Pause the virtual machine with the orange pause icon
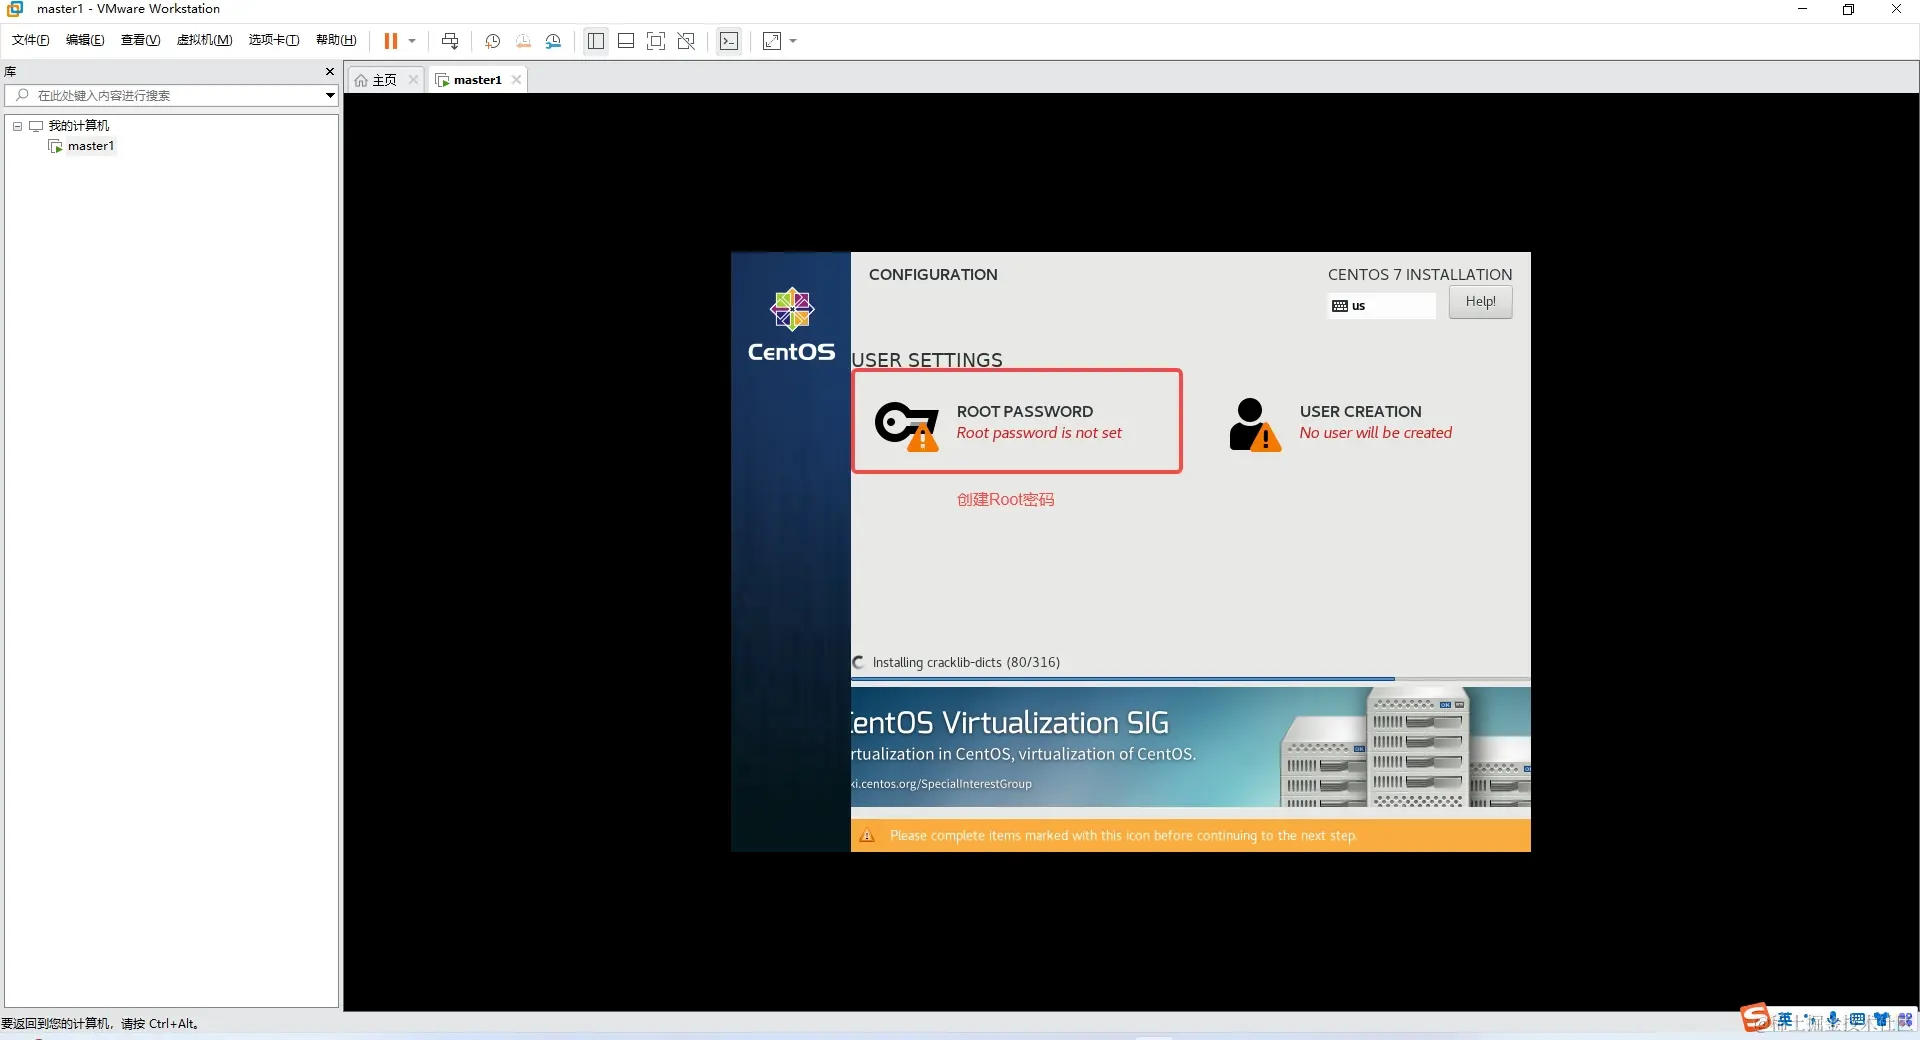The image size is (1920, 1040). point(391,41)
